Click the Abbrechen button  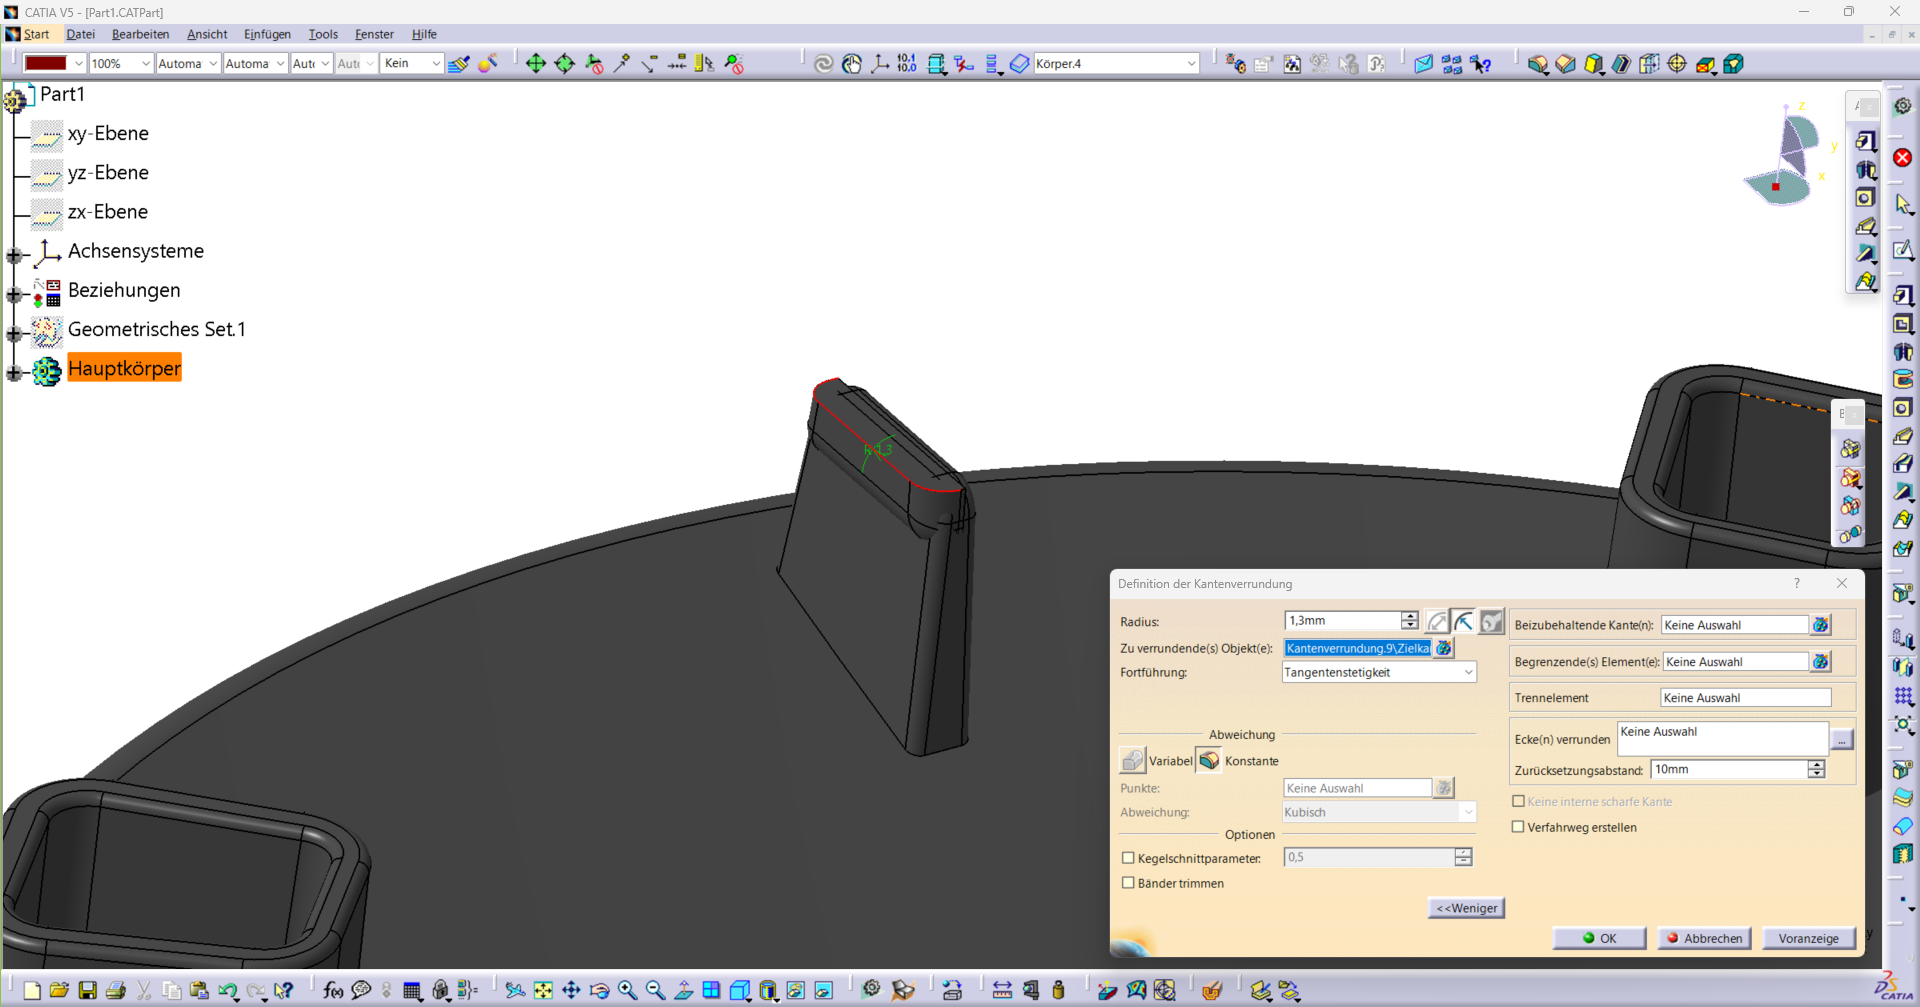pyautogui.click(x=1704, y=938)
